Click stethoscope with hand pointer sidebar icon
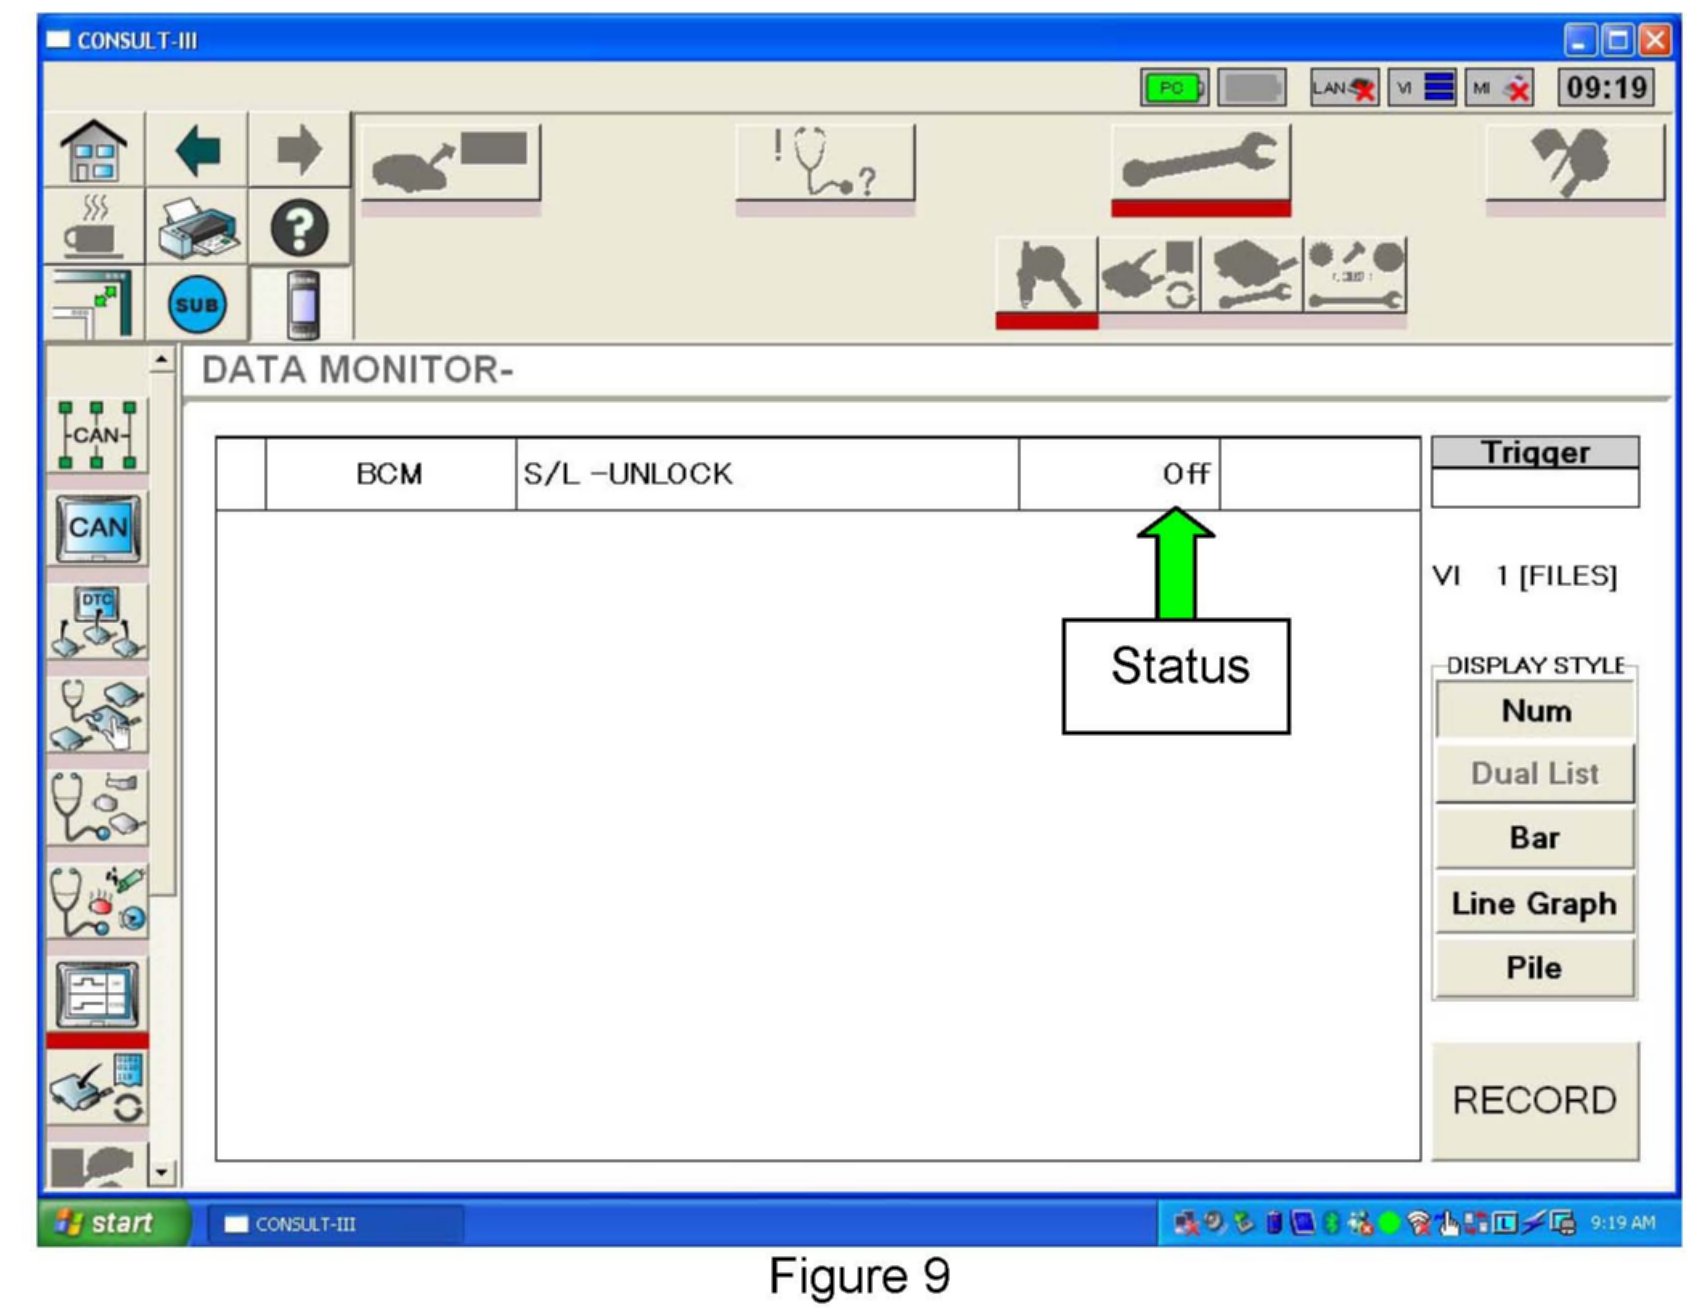 tap(97, 714)
